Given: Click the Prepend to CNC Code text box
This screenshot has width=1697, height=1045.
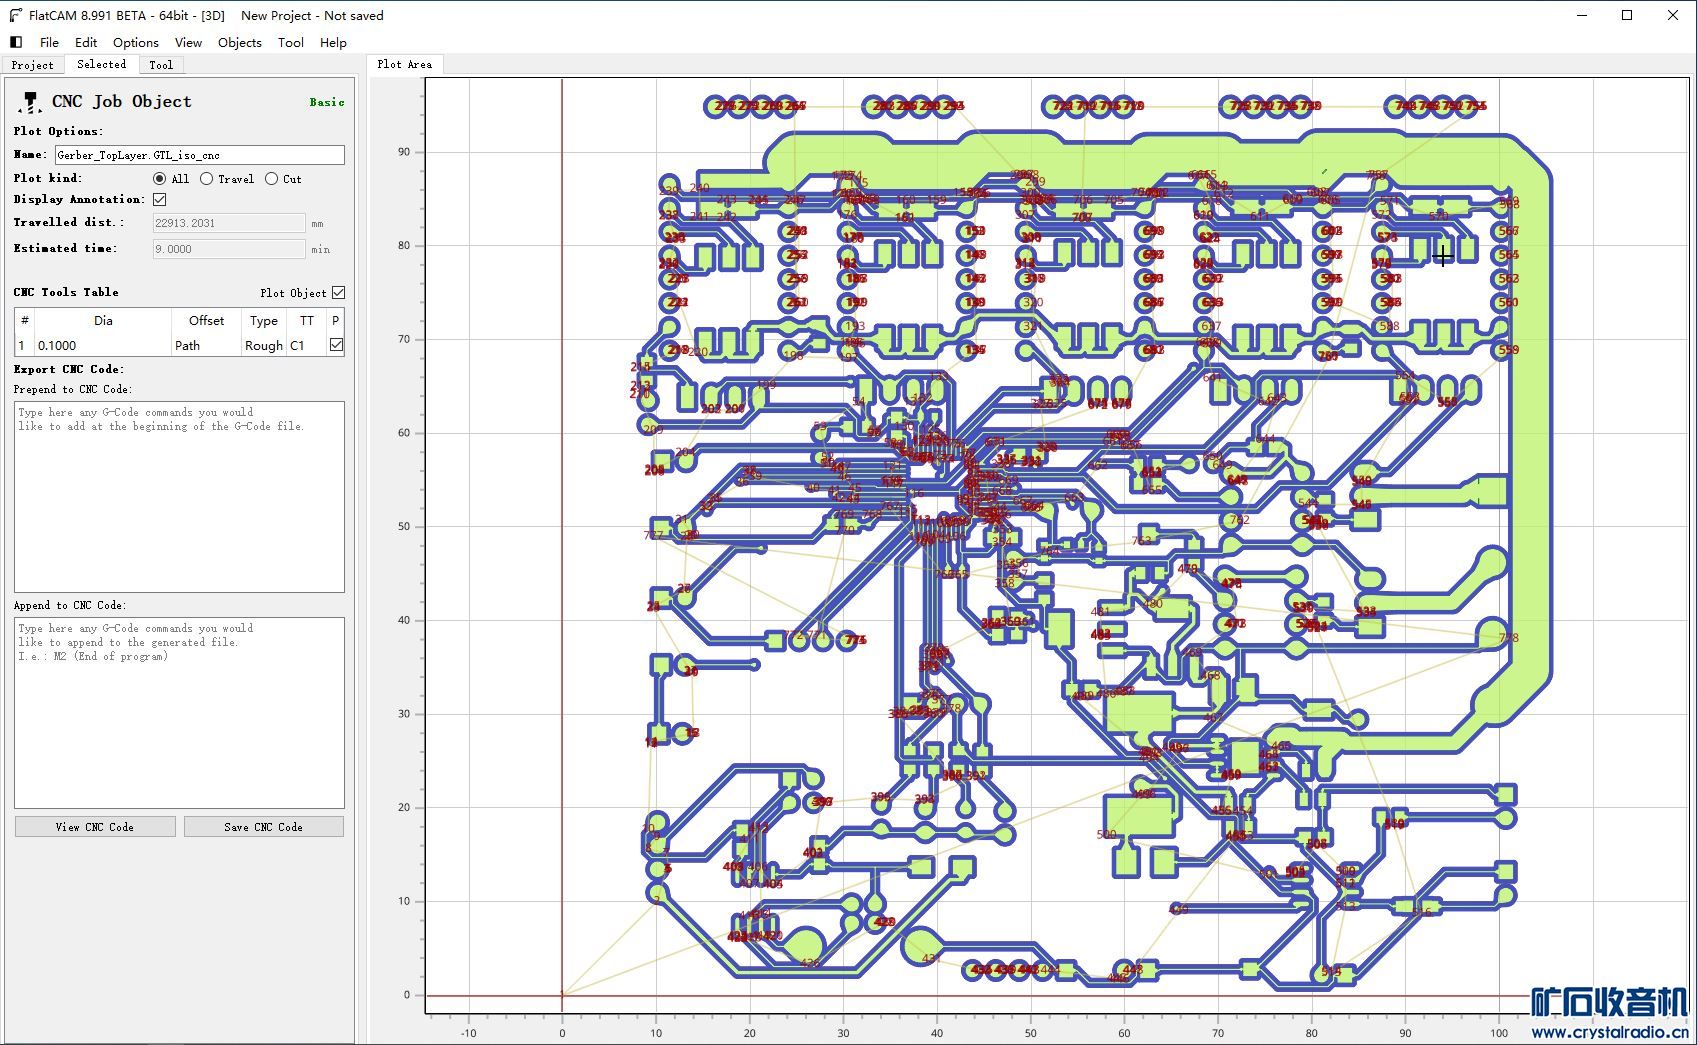Looking at the screenshot, I should click(x=179, y=496).
